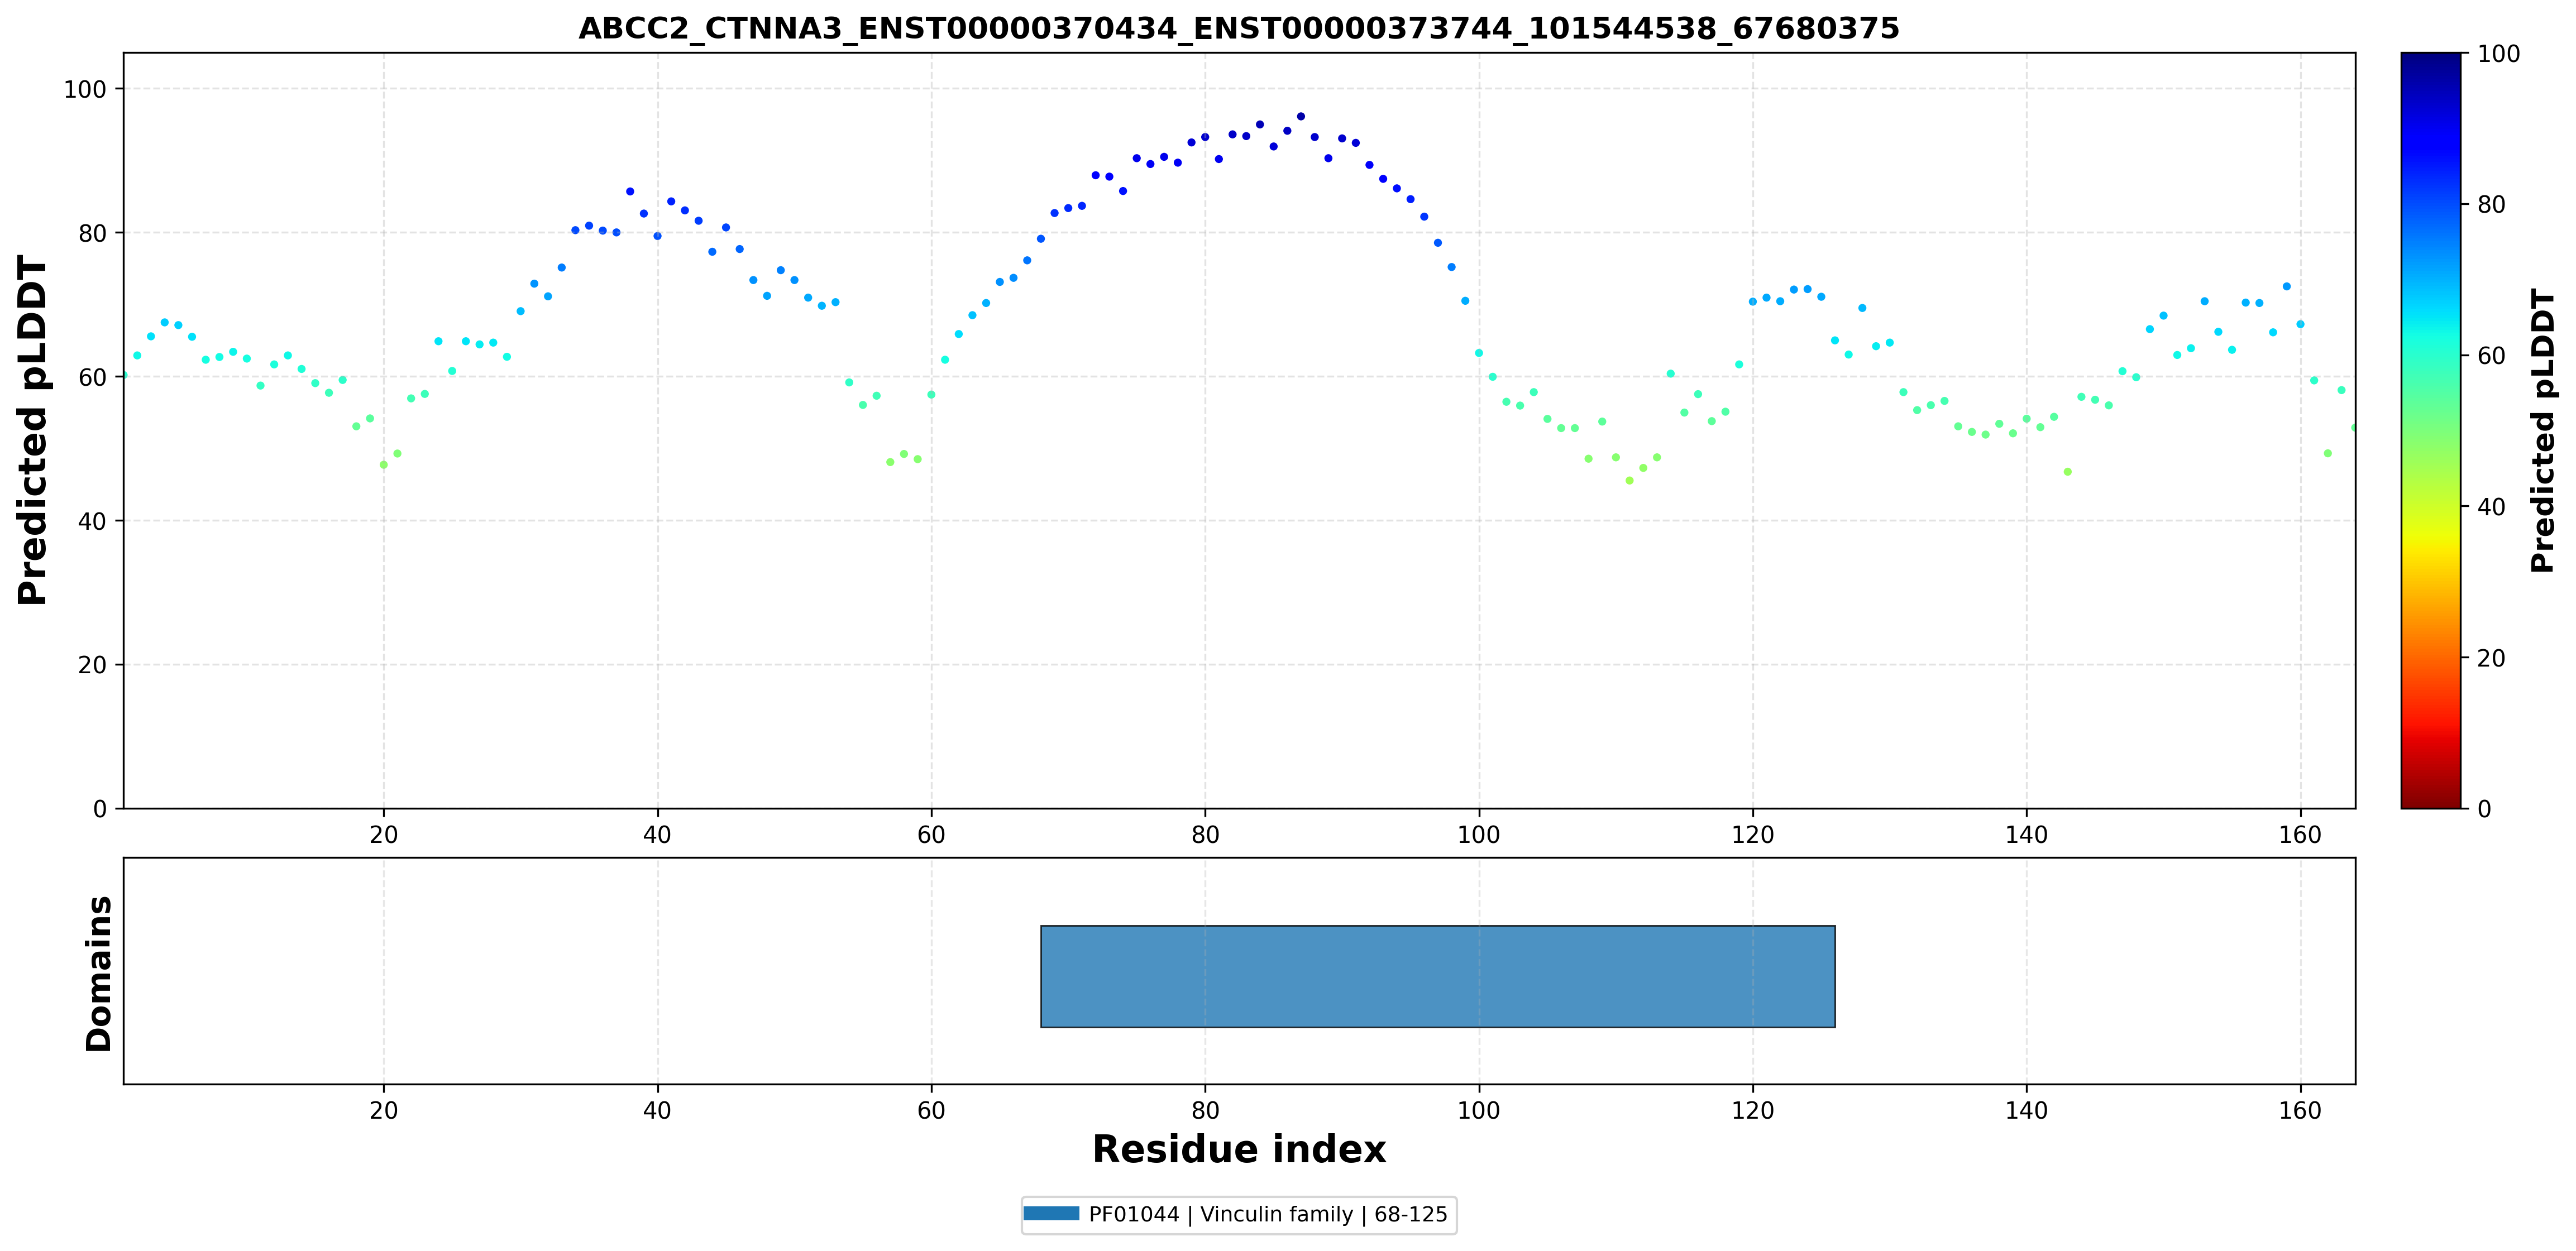Click the legend color swatch for PF01044

point(1051,1214)
